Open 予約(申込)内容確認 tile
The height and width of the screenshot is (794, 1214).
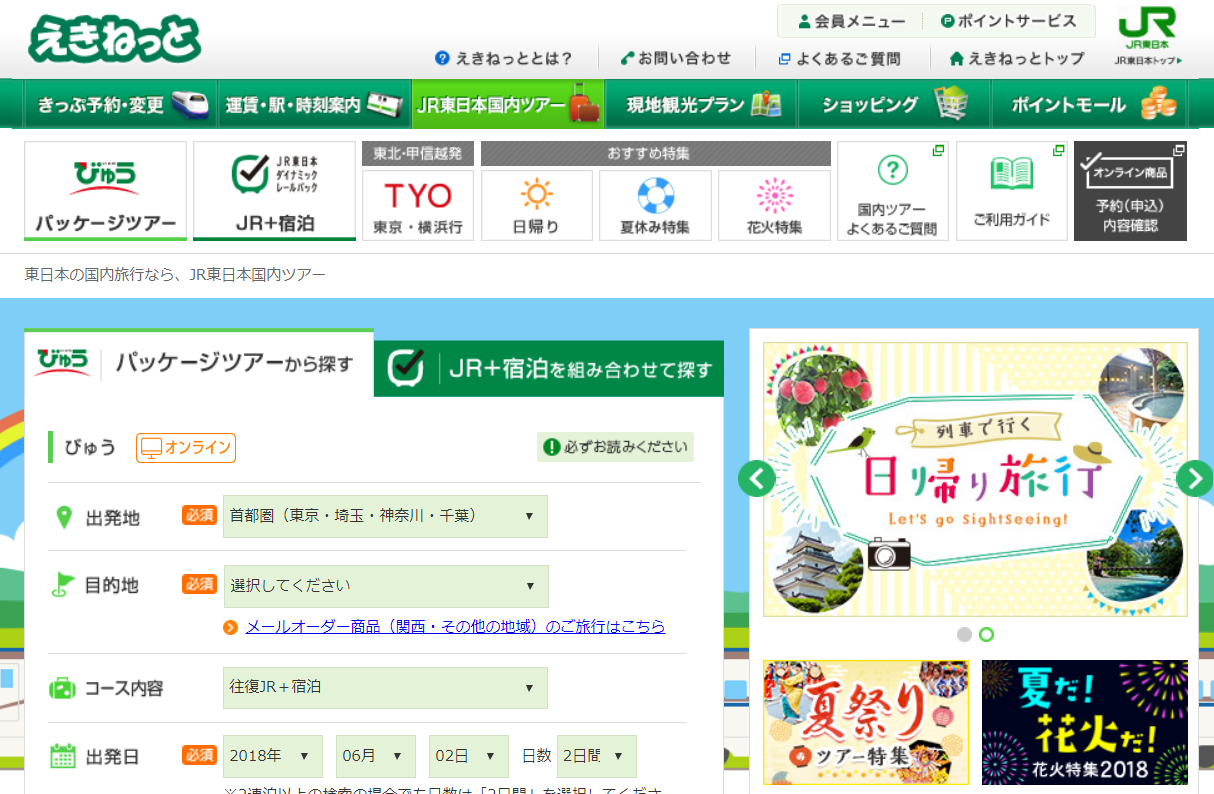click(1130, 191)
